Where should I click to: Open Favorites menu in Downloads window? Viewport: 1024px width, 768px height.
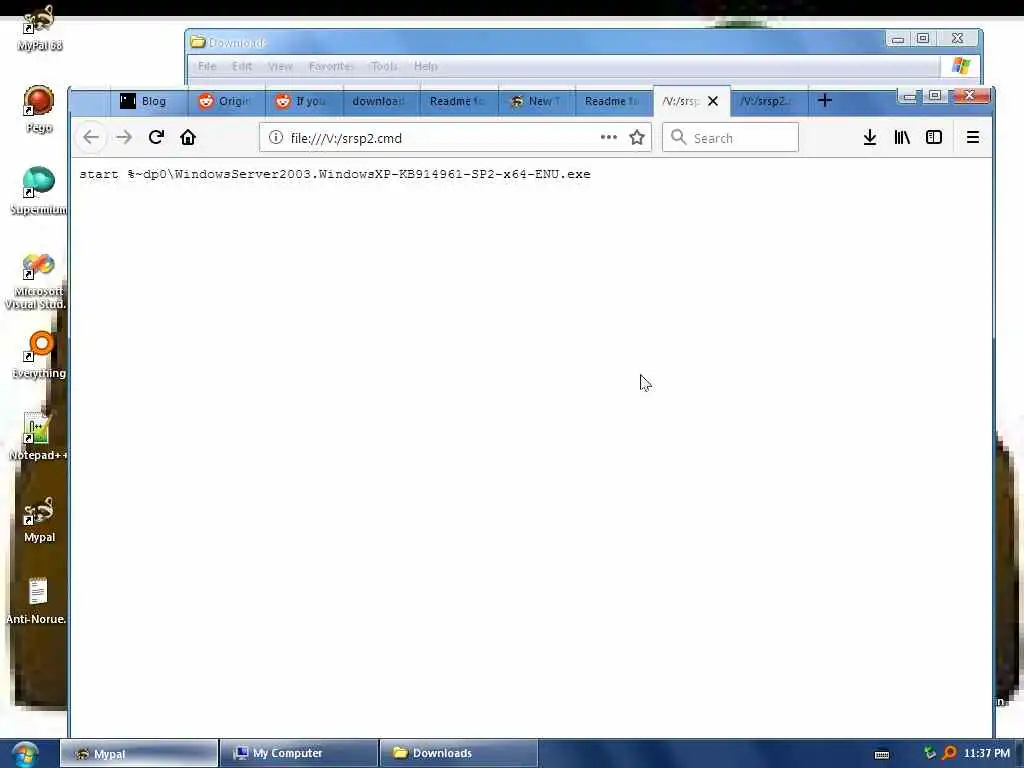click(330, 67)
